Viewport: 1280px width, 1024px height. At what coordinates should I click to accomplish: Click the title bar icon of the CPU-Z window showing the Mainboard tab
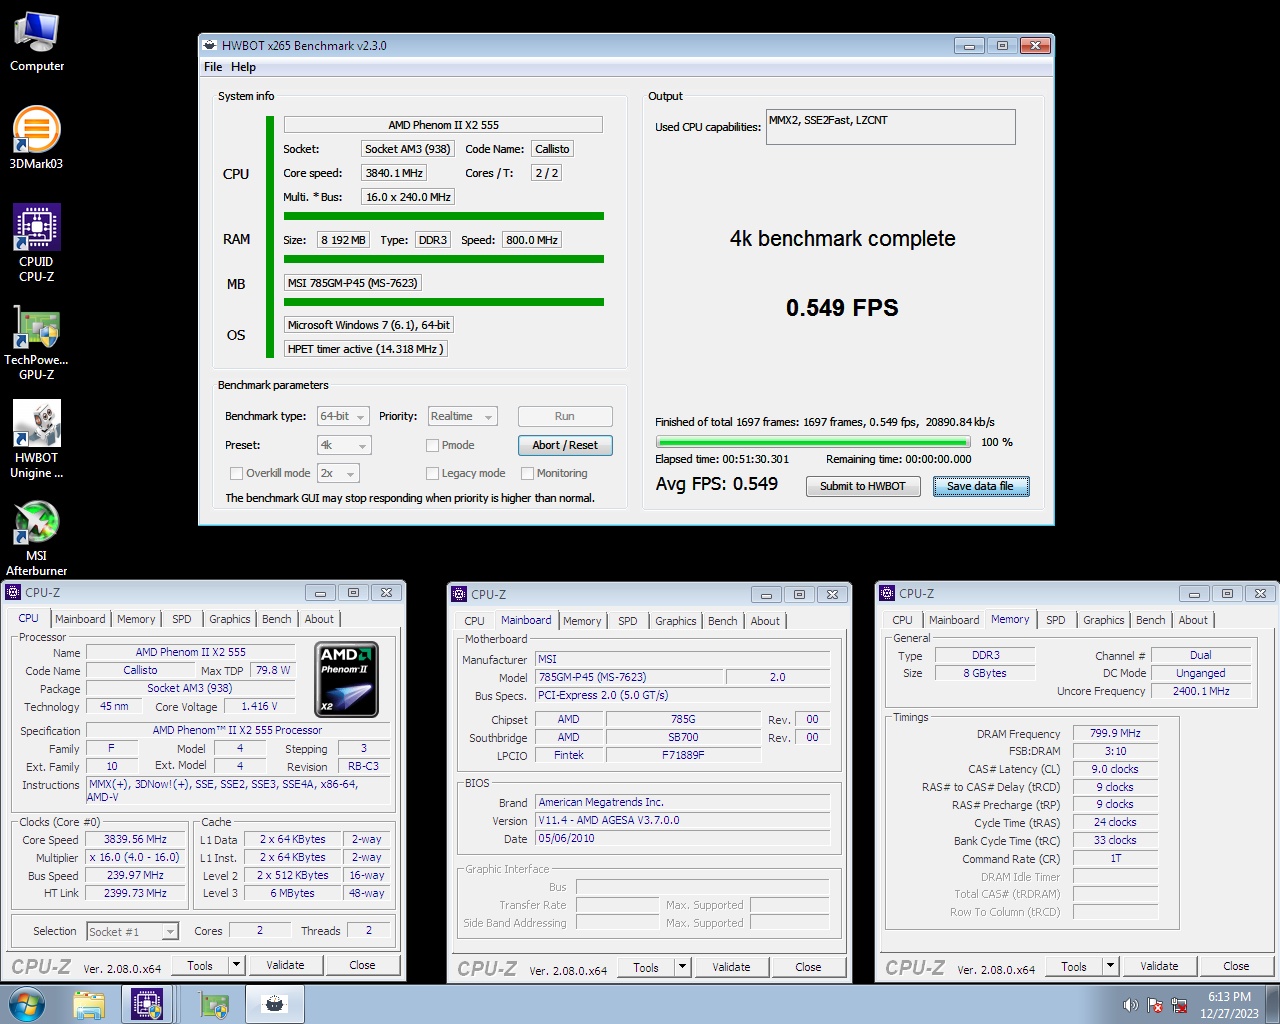pos(460,594)
